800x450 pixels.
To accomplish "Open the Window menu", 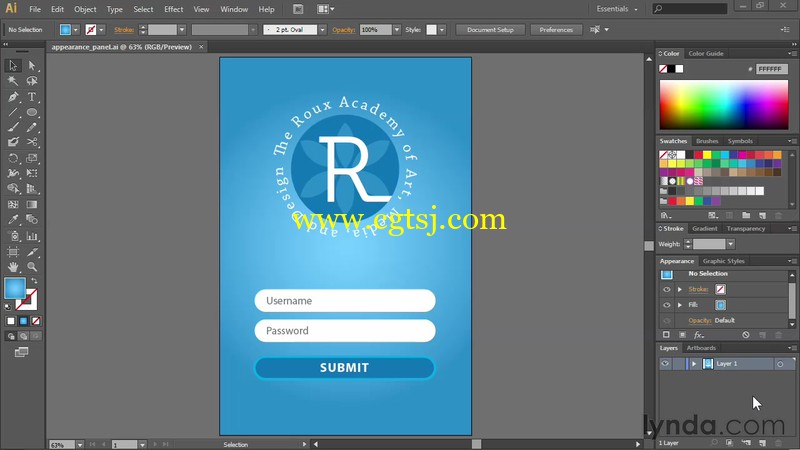I will (x=234, y=9).
